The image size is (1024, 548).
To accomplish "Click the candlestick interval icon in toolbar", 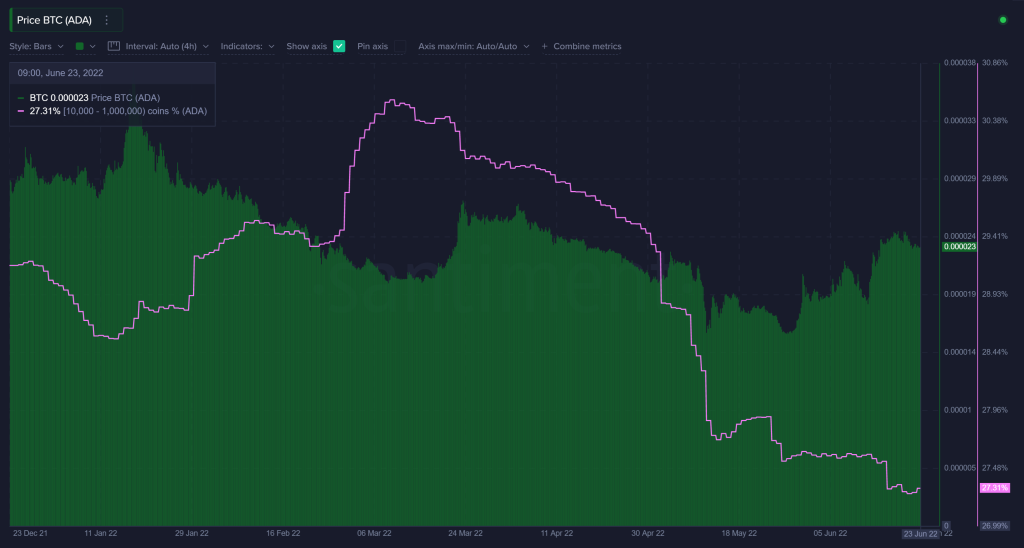I will point(114,46).
